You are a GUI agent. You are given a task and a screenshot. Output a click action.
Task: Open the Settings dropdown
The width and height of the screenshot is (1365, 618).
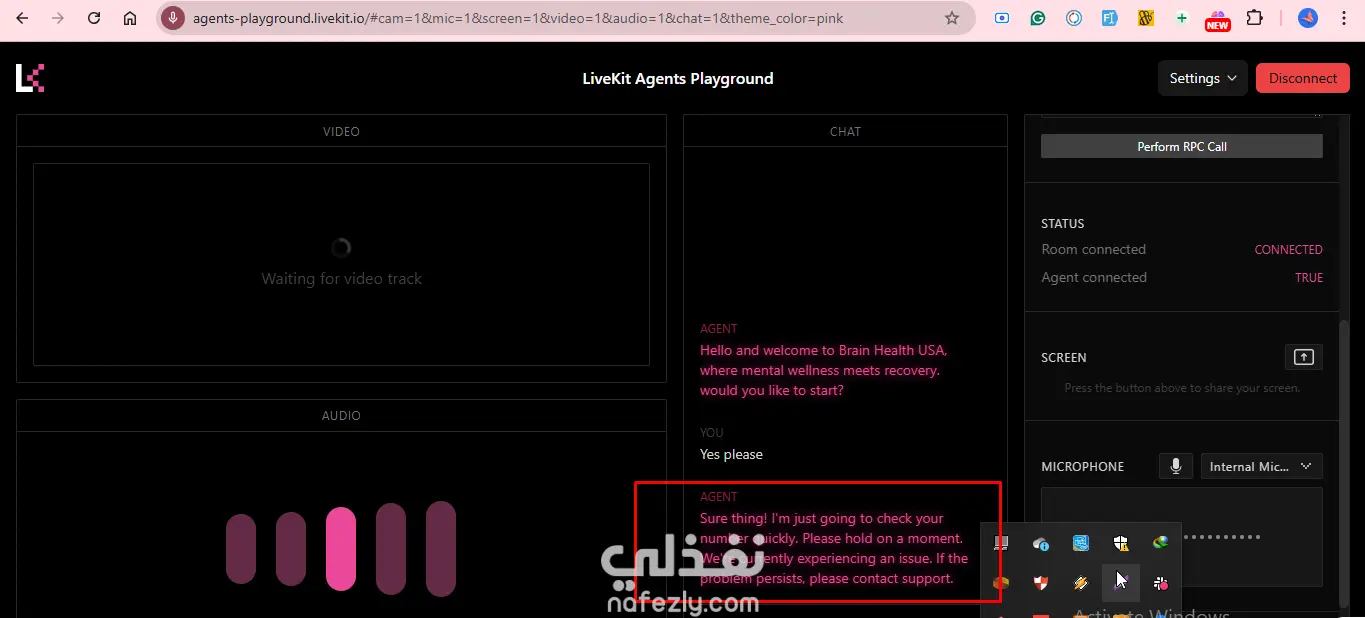pyautogui.click(x=1203, y=78)
